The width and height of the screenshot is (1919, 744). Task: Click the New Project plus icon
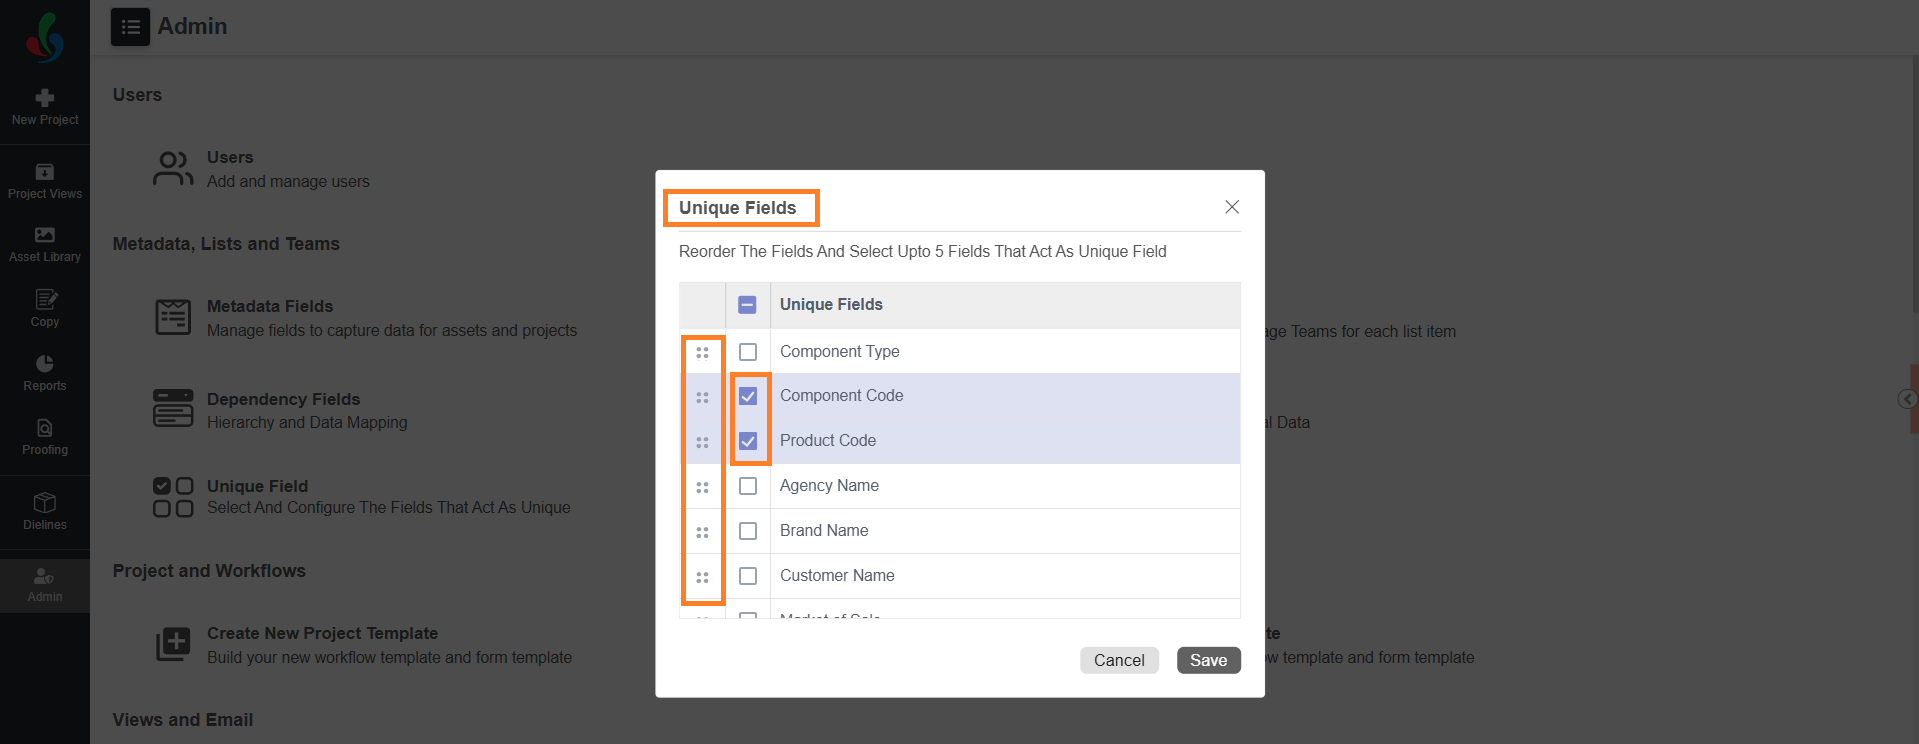click(x=45, y=98)
